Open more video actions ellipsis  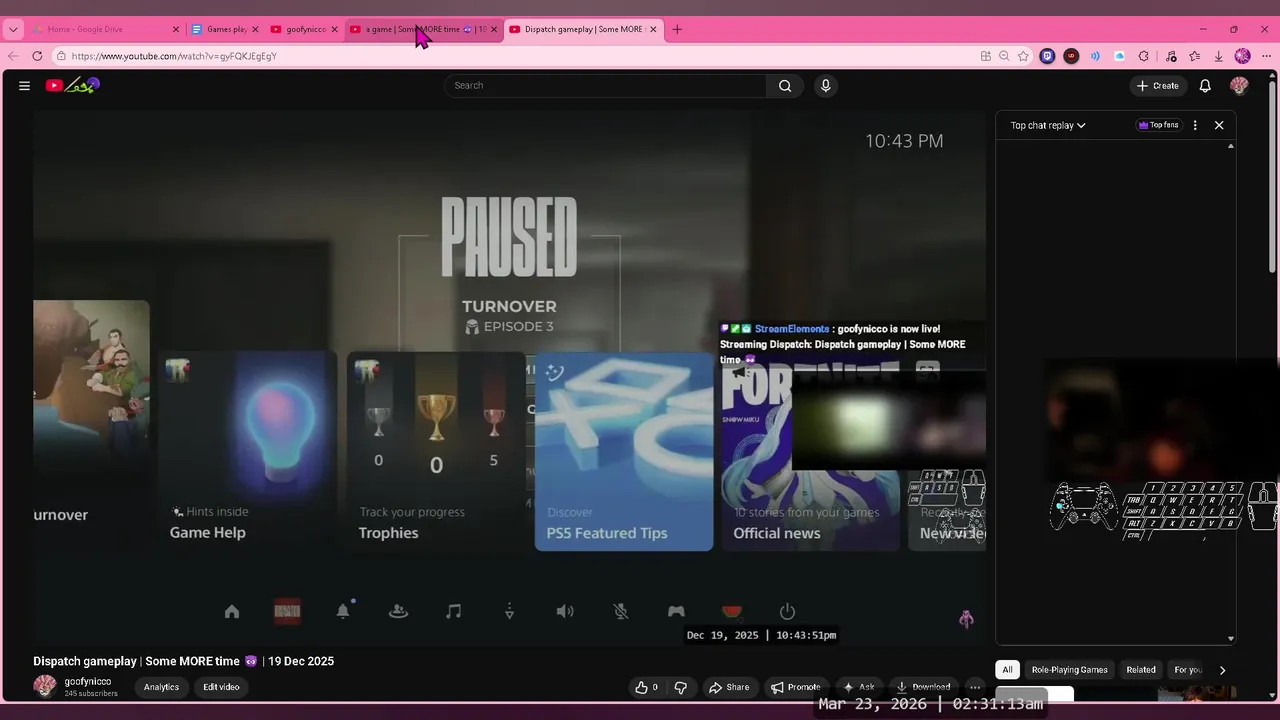[975, 687]
